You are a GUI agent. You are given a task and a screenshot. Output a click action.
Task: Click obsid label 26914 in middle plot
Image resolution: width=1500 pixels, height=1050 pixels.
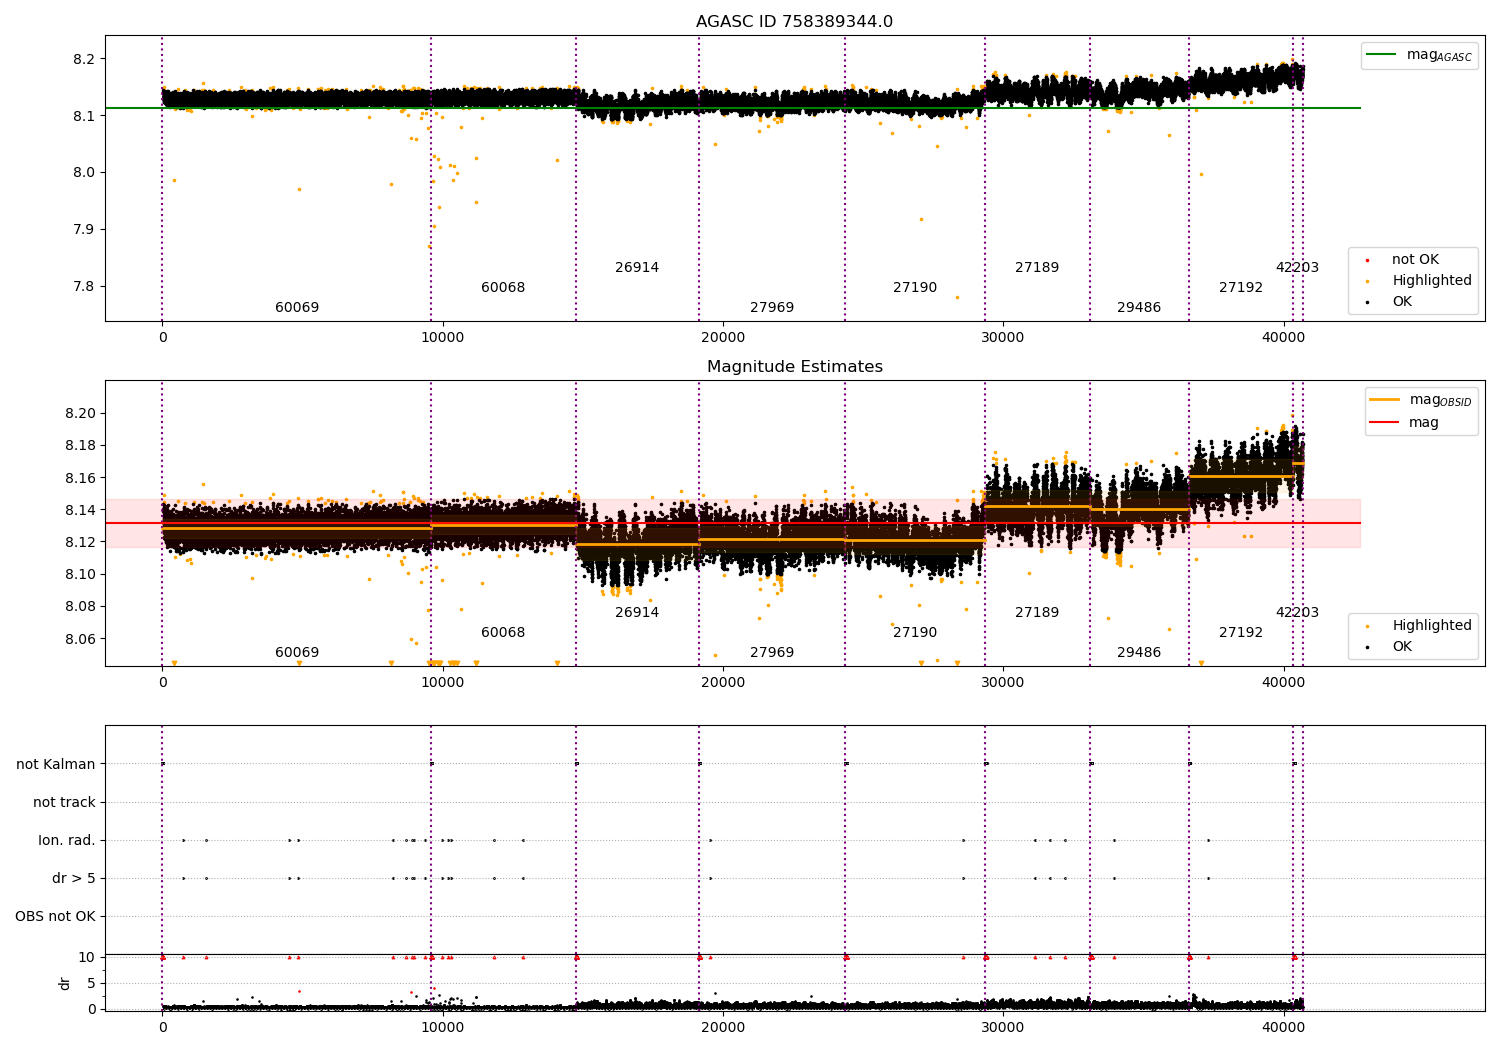pos(637,613)
